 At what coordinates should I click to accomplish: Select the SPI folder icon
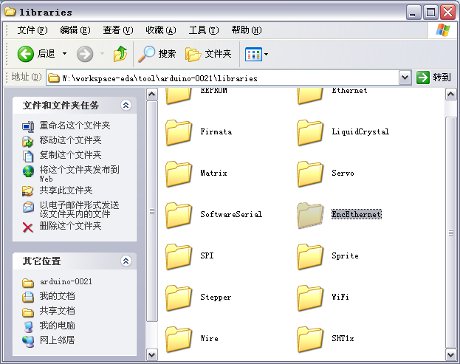[178, 257]
